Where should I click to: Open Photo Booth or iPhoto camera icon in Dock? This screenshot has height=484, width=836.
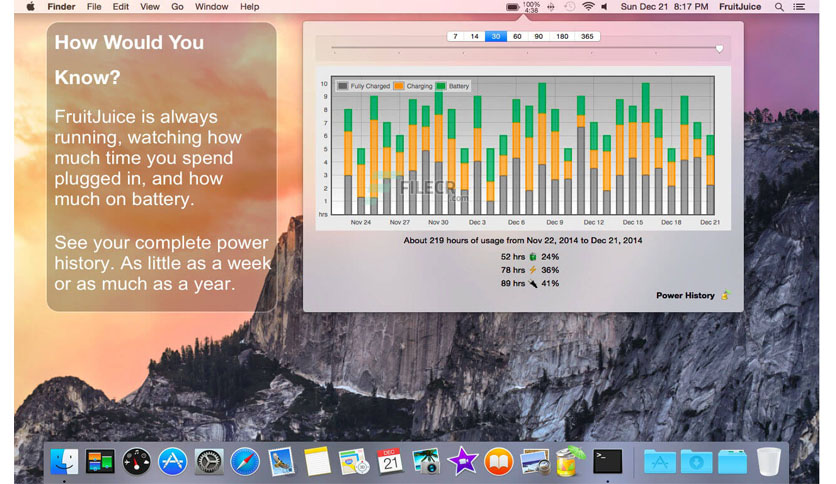[426, 461]
